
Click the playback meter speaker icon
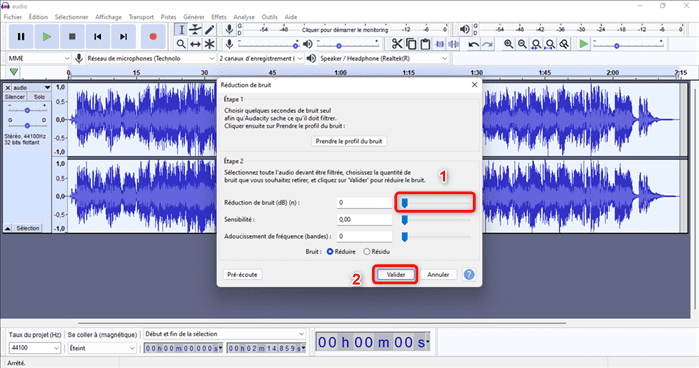[465, 30]
